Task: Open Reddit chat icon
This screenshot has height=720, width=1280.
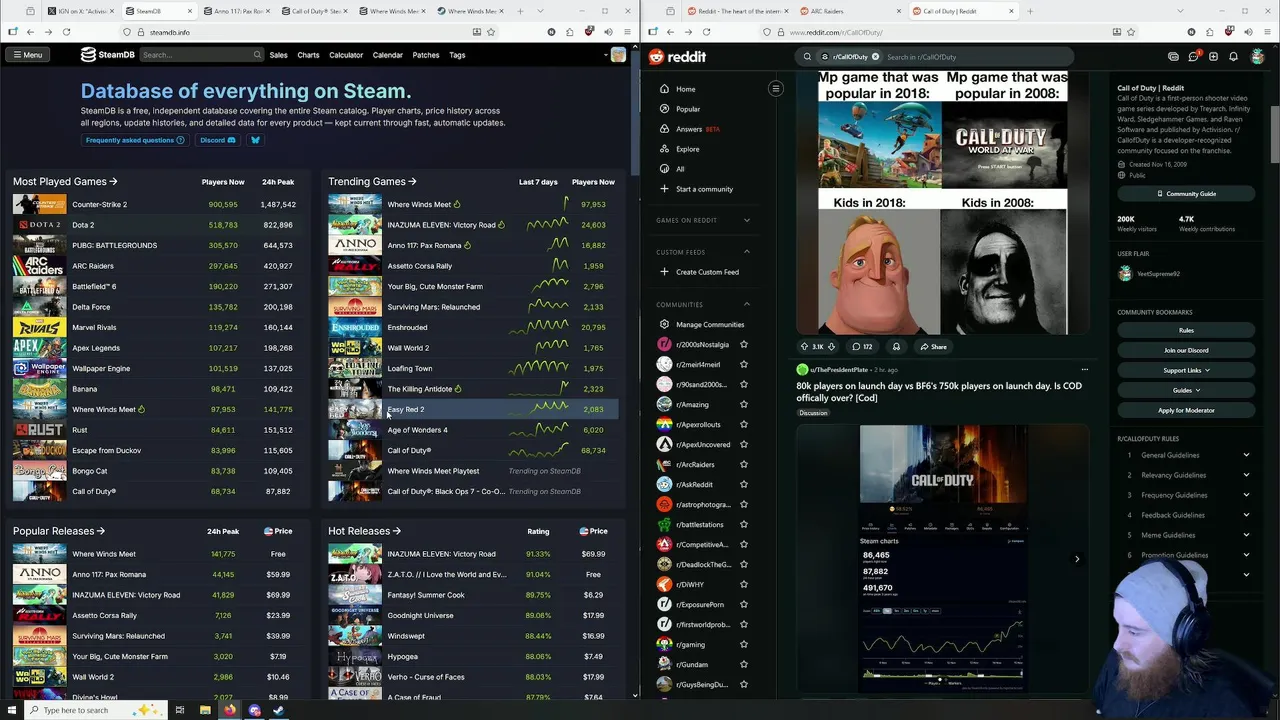Action: click(x=1193, y=57)
